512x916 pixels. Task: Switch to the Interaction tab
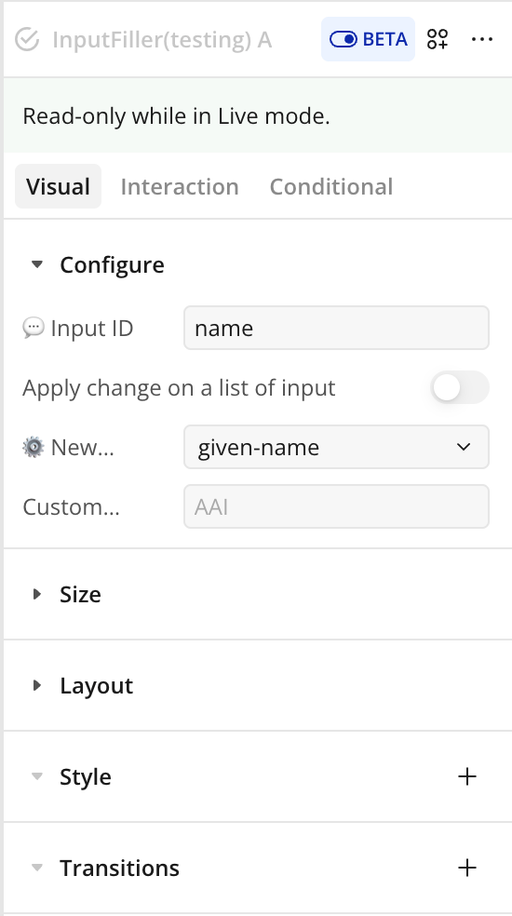(x=179, y=187)
